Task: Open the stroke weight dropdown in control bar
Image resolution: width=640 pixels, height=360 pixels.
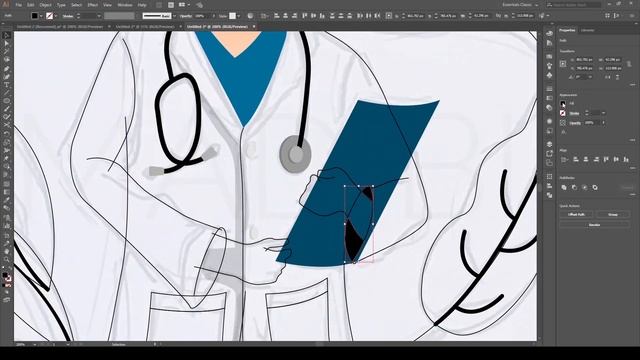Action: pos(98,16)
